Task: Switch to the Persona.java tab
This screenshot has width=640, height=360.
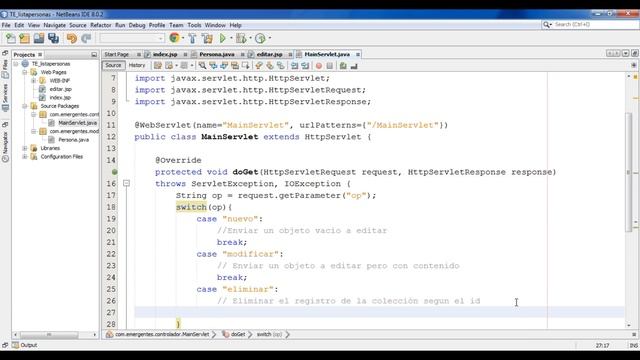Action: (x=217, y=54)
